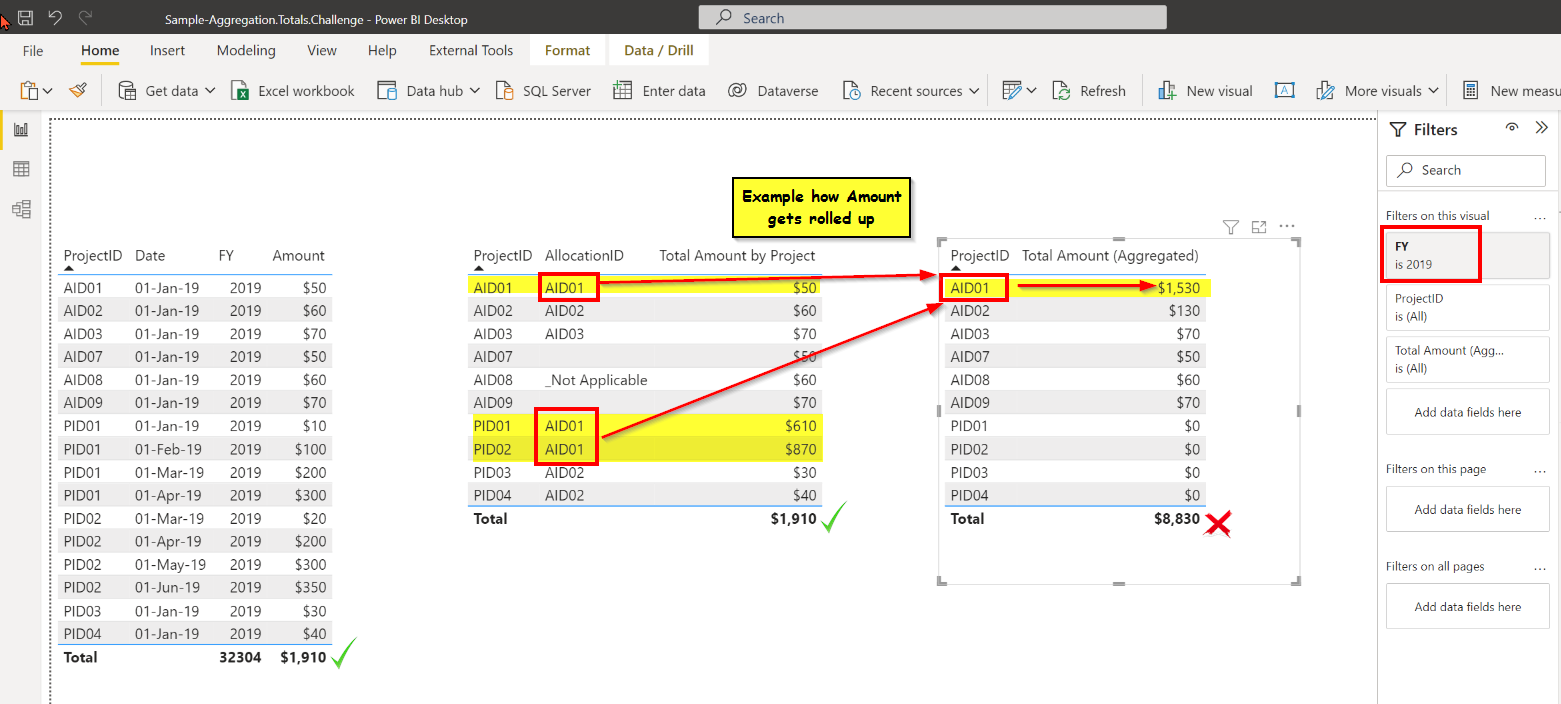This screenshot has width=1561, height=704.
Task: Click the Format painter icon
Action: 78,91
